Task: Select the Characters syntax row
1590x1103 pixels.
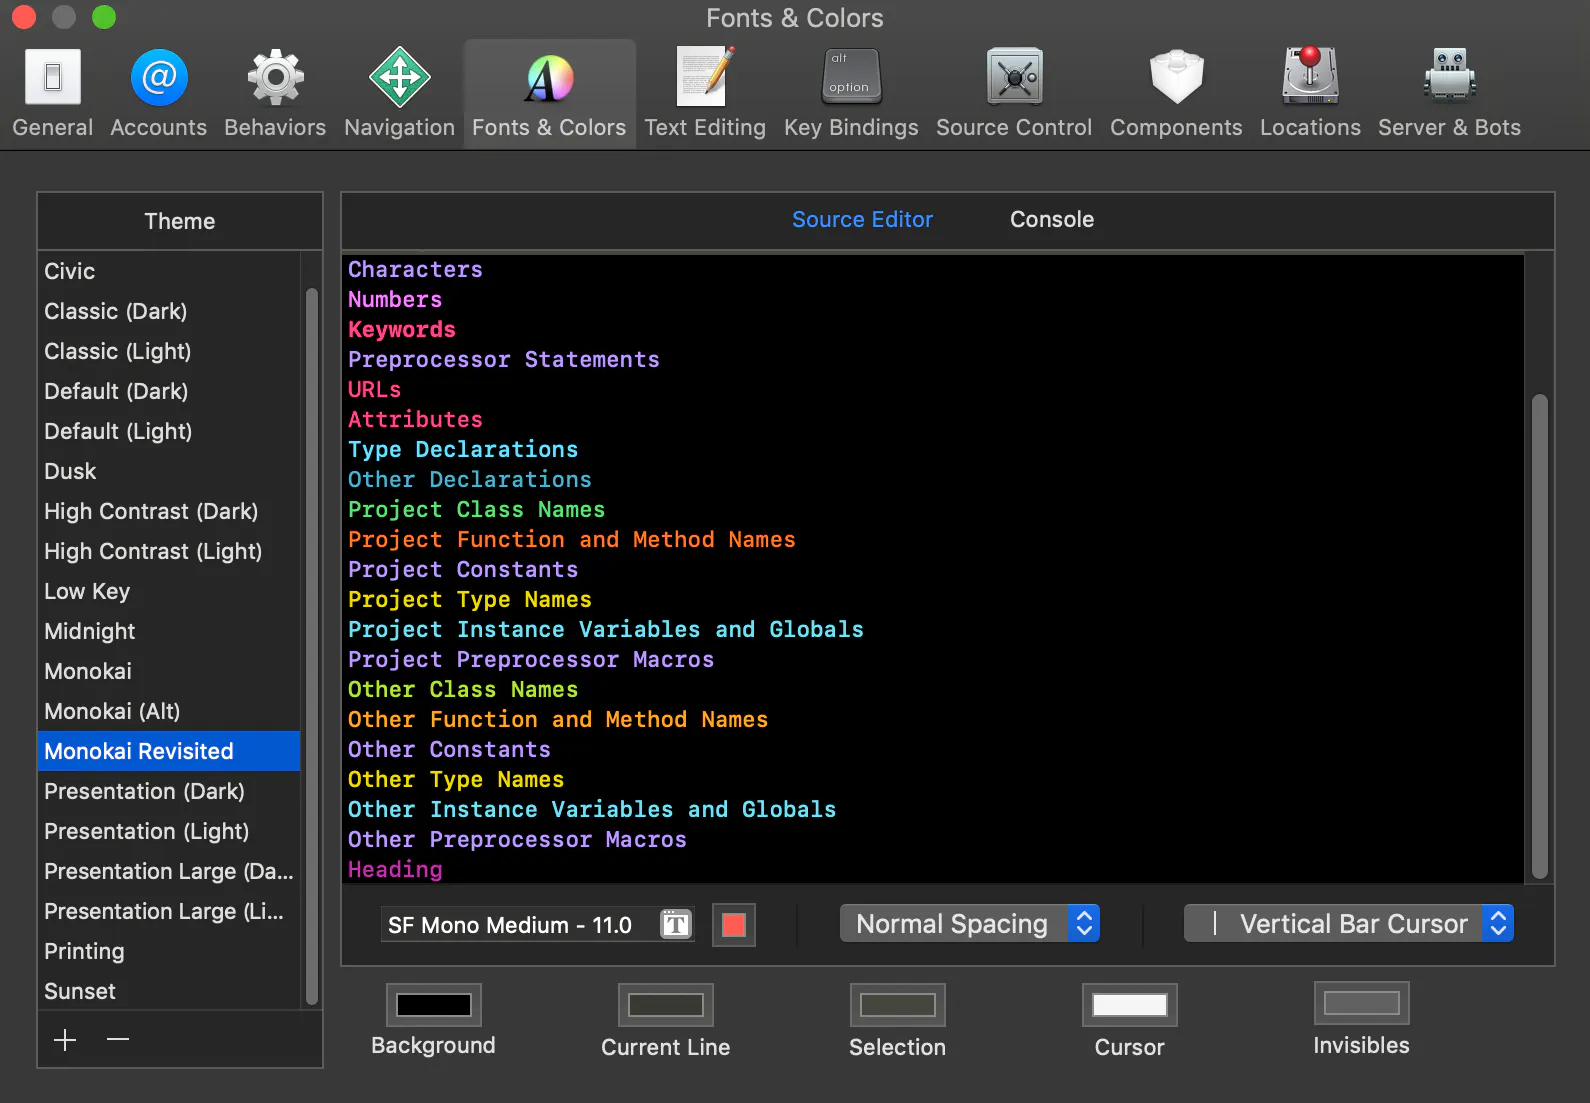Action: tap(934, 270)
